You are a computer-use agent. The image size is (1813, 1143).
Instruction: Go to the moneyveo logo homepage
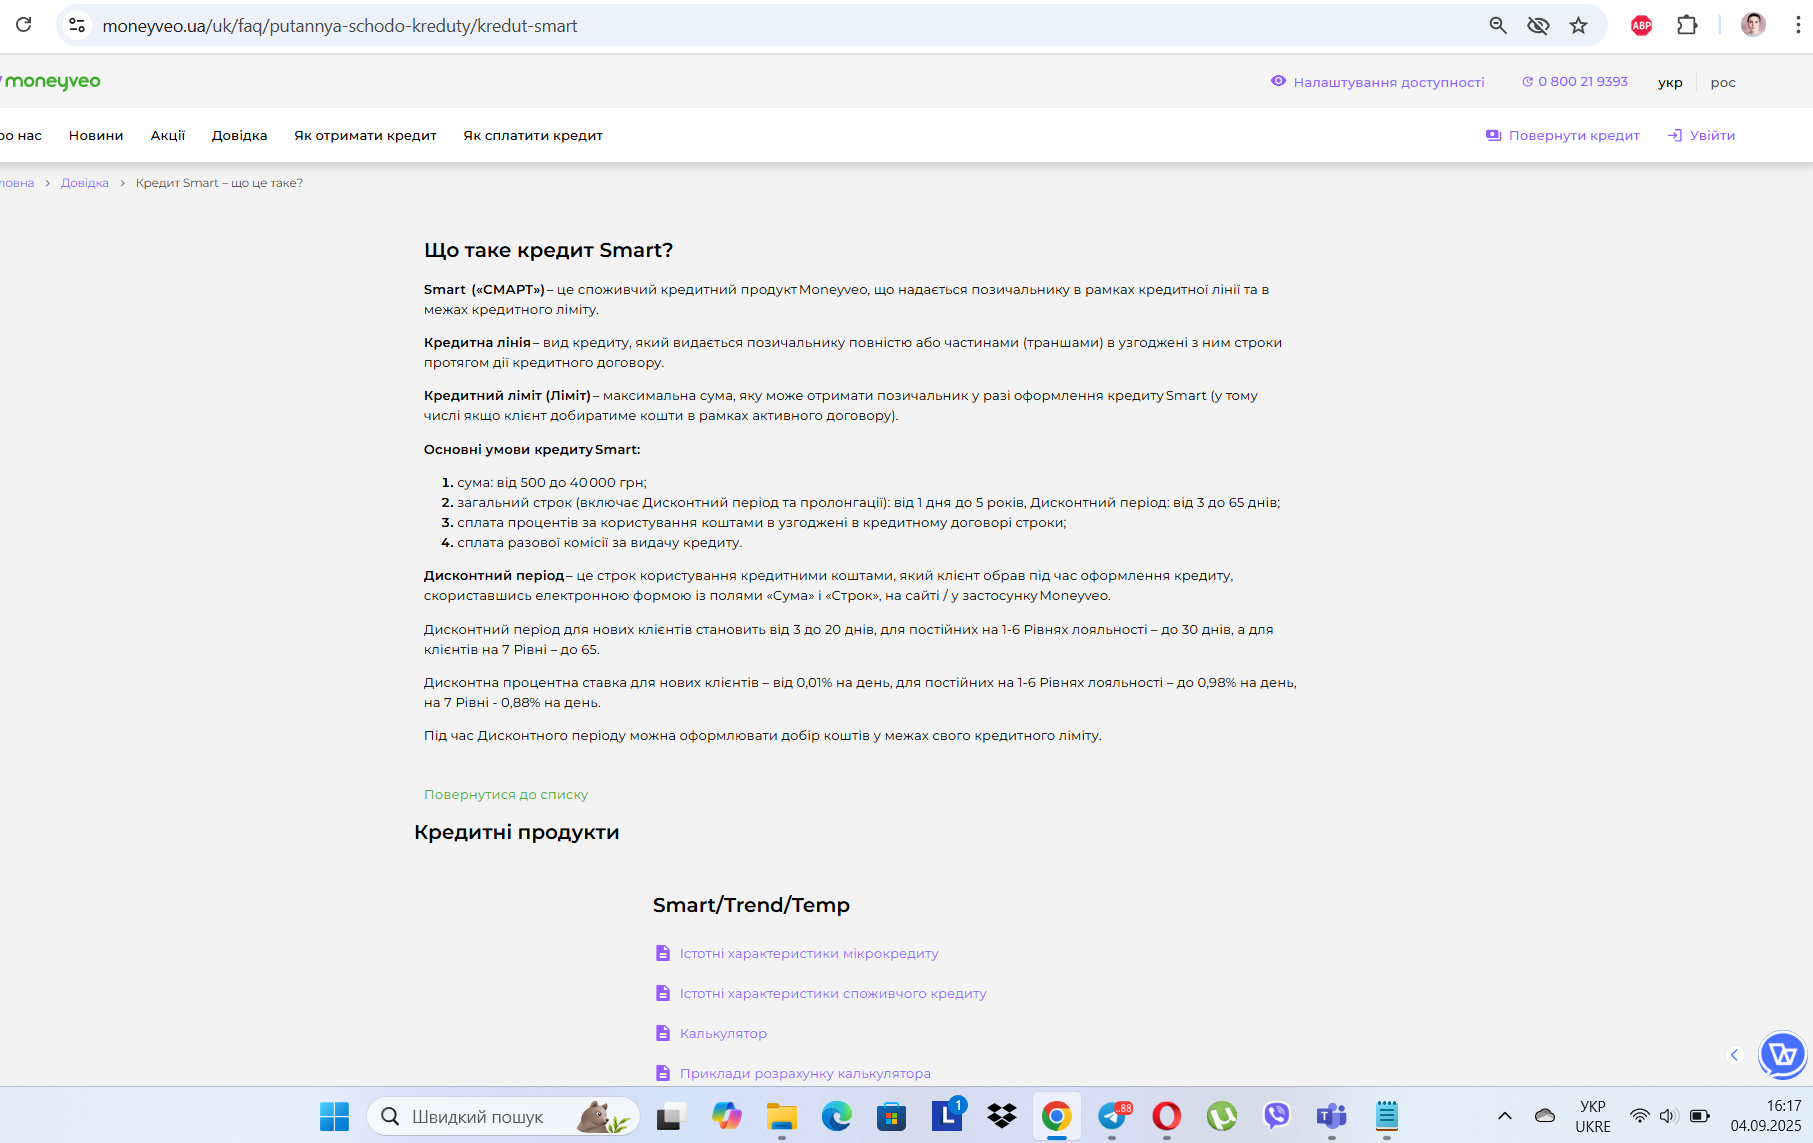tap(51, 82)
